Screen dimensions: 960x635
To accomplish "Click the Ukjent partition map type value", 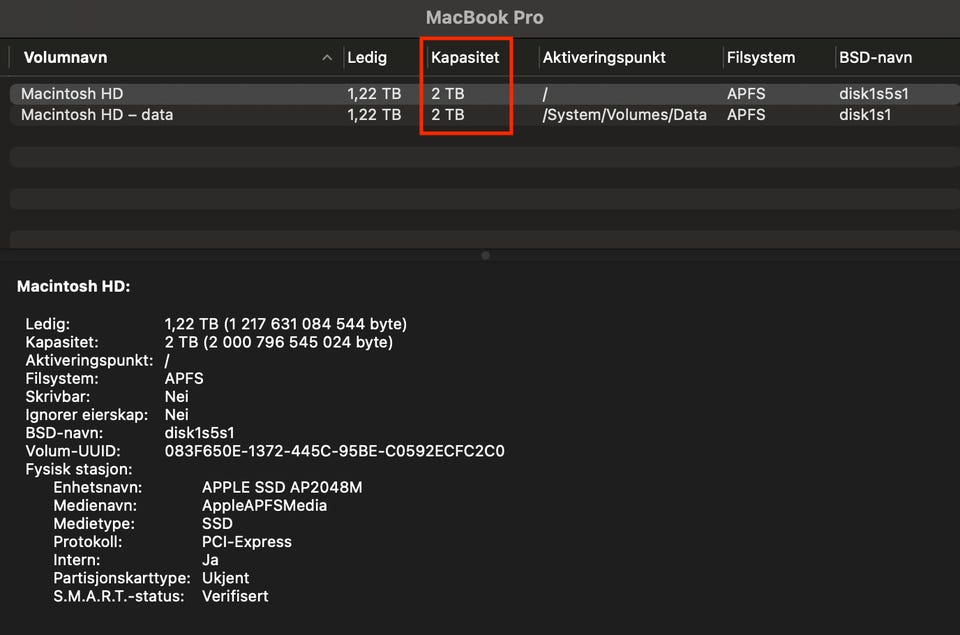I will click(x=225, y=578).
